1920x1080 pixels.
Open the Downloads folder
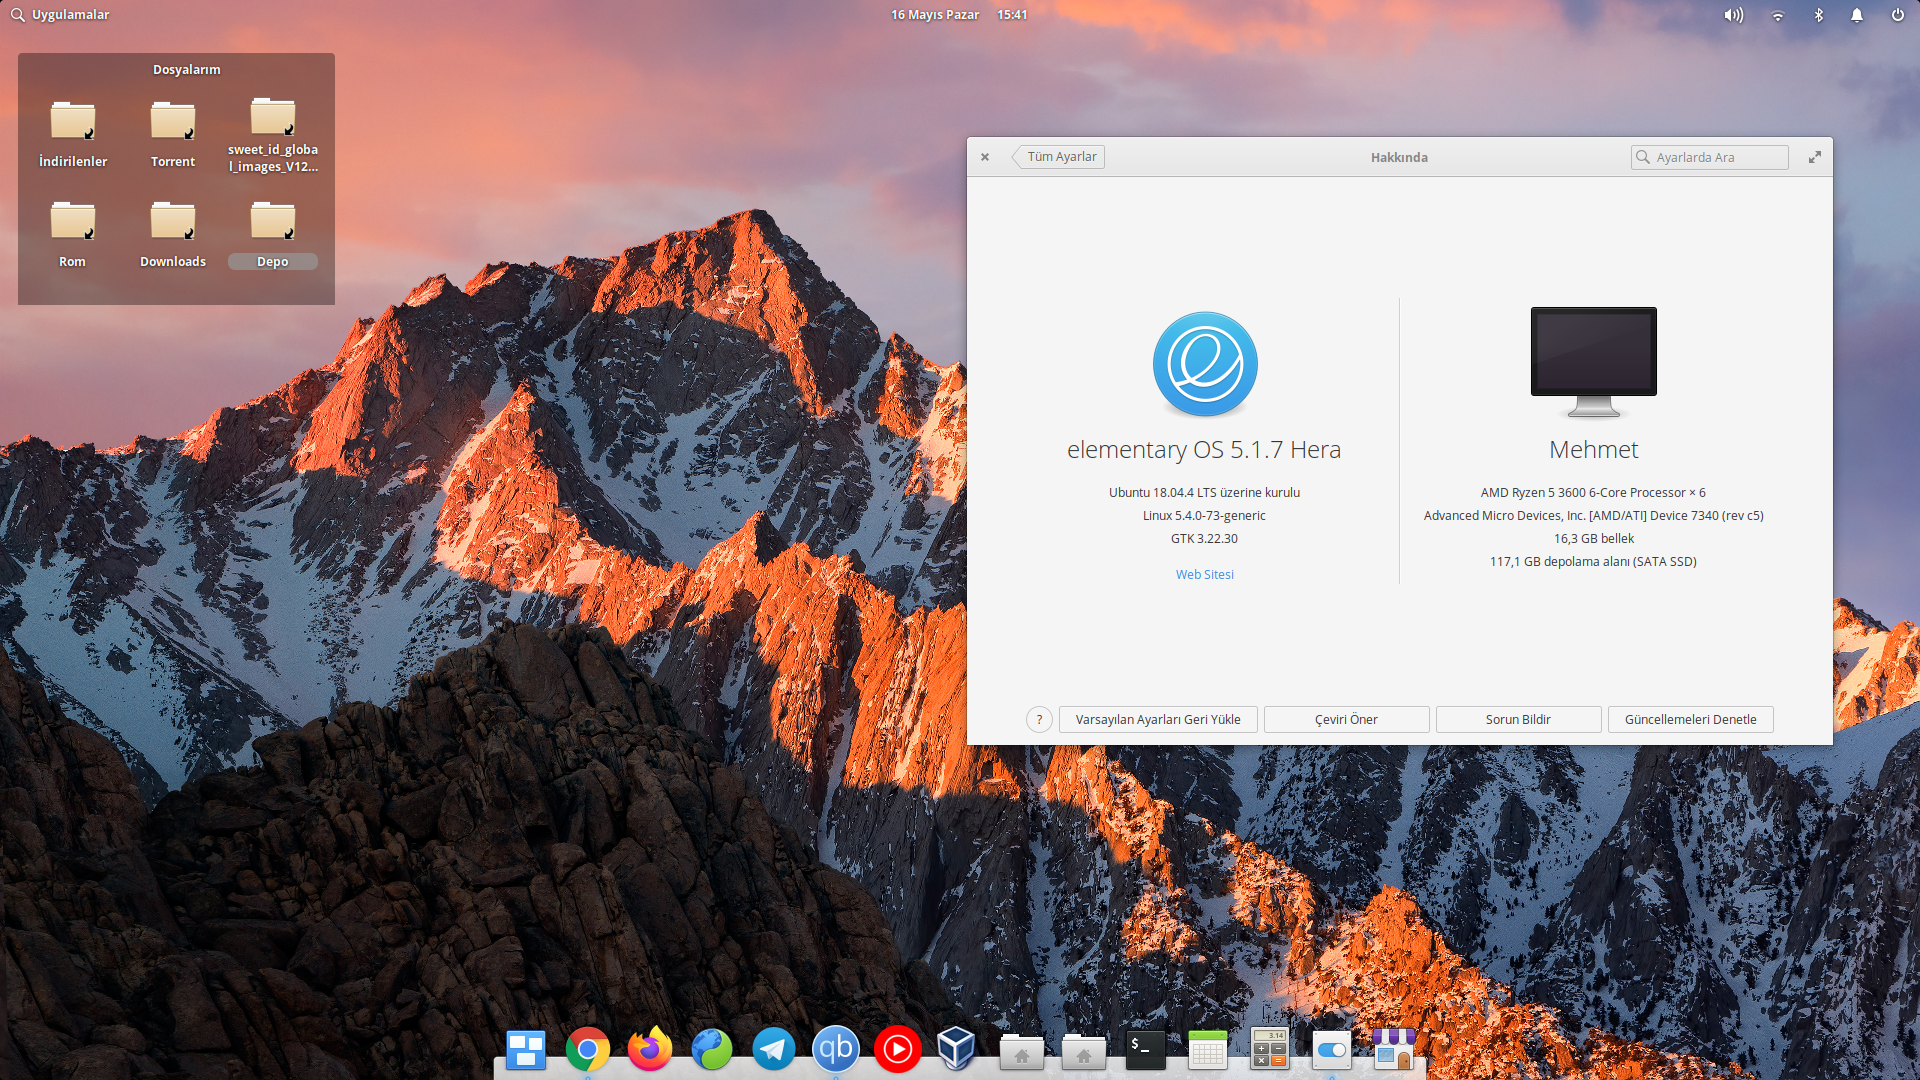(x=173, y=233)
